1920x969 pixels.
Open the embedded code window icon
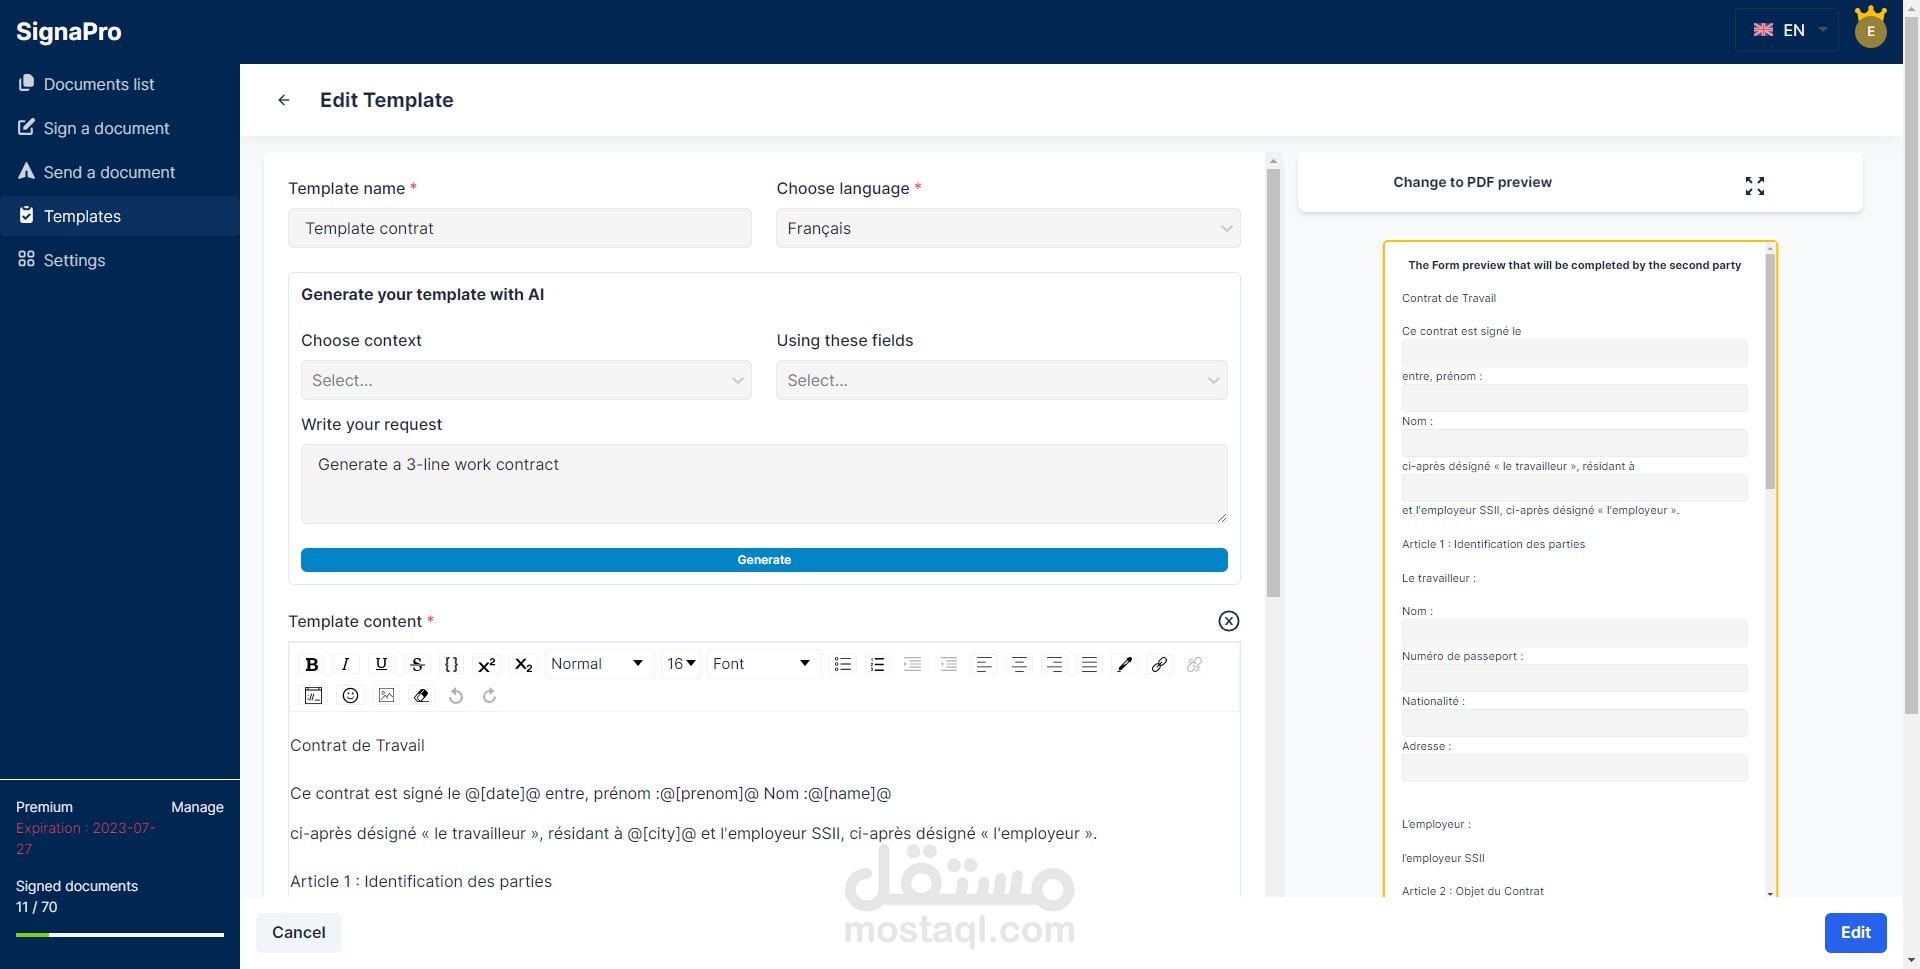pyautogui.click(x=313, y=696)
